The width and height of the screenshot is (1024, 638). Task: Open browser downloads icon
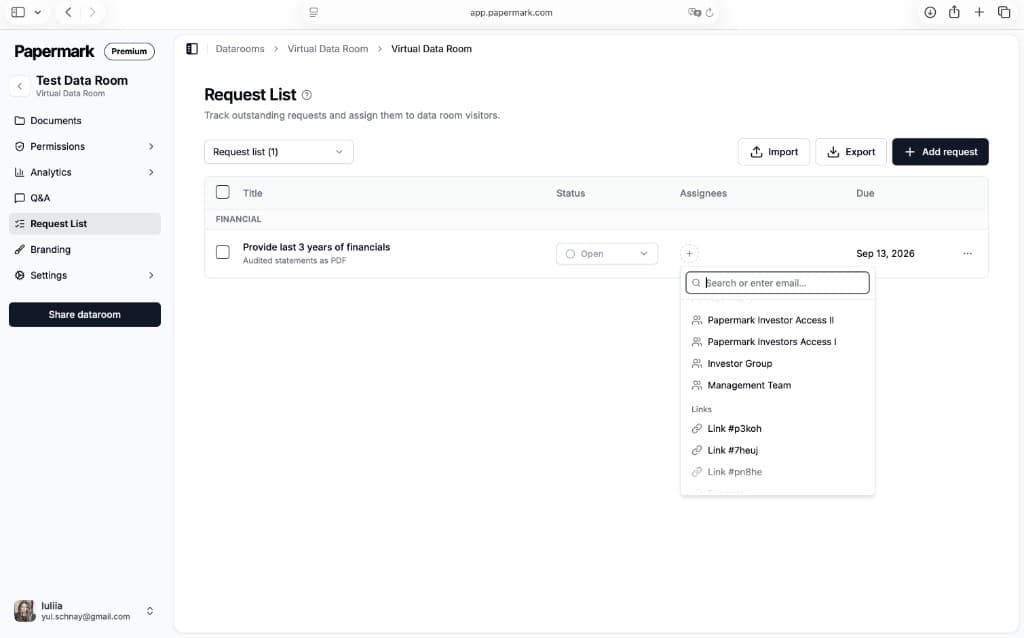pos(930,12)
